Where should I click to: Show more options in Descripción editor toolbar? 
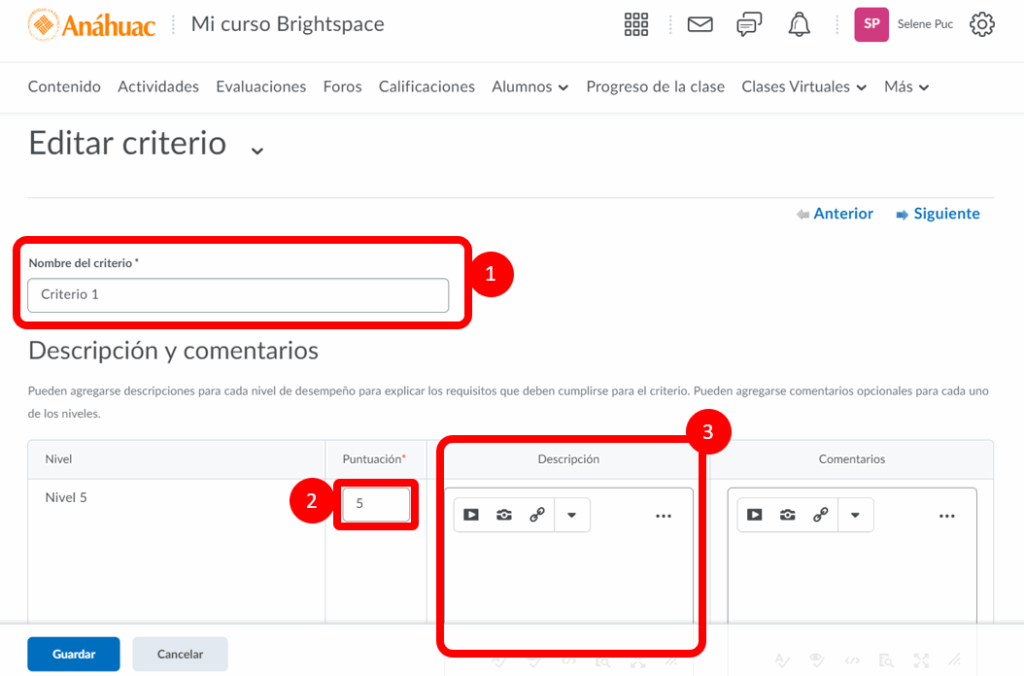coord(663,516)
